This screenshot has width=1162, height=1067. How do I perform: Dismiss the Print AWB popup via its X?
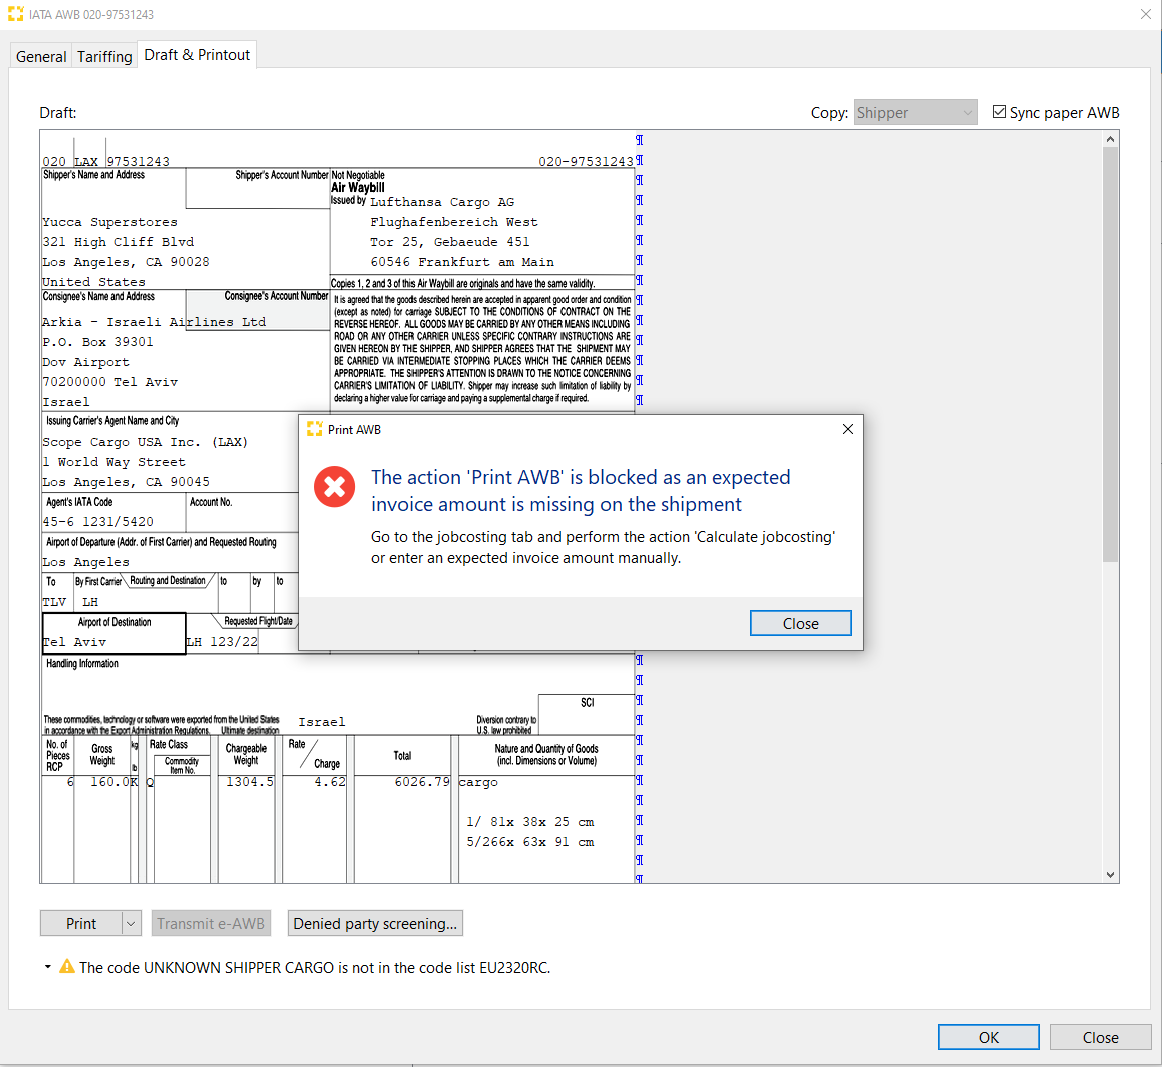848,428
